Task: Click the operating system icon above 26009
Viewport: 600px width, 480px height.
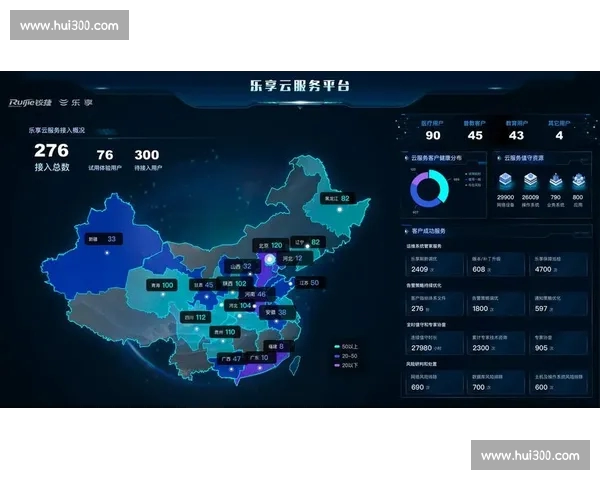Action: [530, 181]
